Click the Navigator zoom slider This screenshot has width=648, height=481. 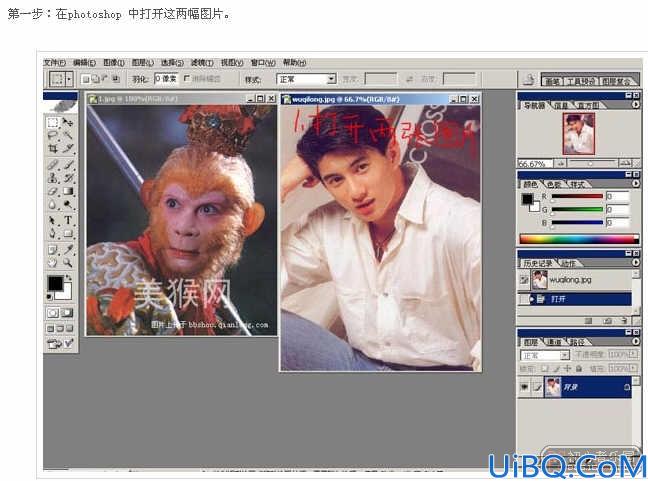[592, 163]
